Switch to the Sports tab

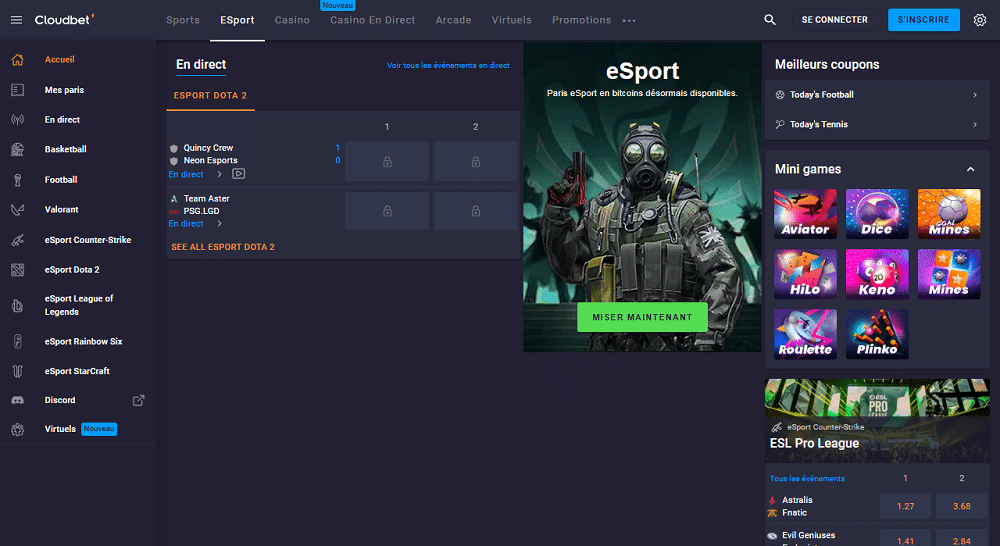[x=183, y=20]
